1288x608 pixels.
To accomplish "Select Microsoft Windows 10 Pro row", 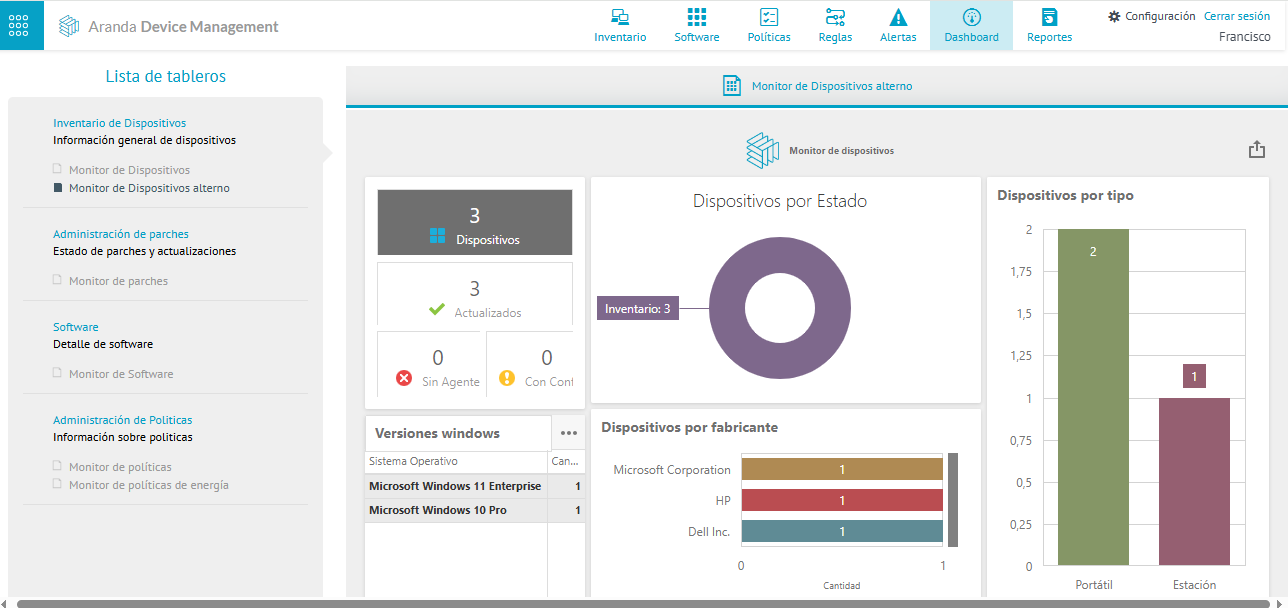I will pos(475,510).
